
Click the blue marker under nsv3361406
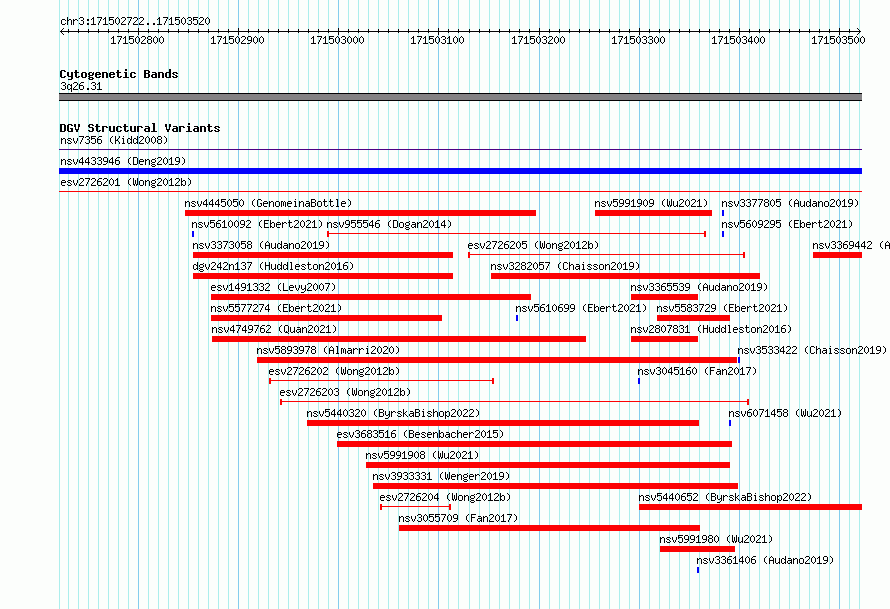tap(698, 570)
